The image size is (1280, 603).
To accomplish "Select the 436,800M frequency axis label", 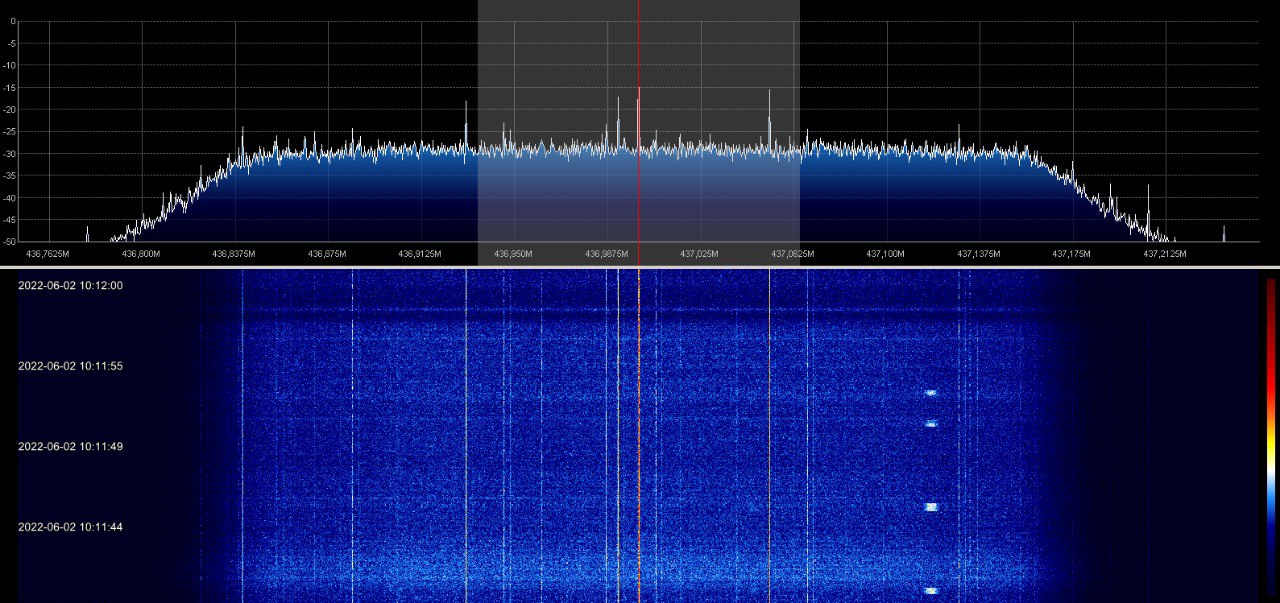I will point(140,254).
